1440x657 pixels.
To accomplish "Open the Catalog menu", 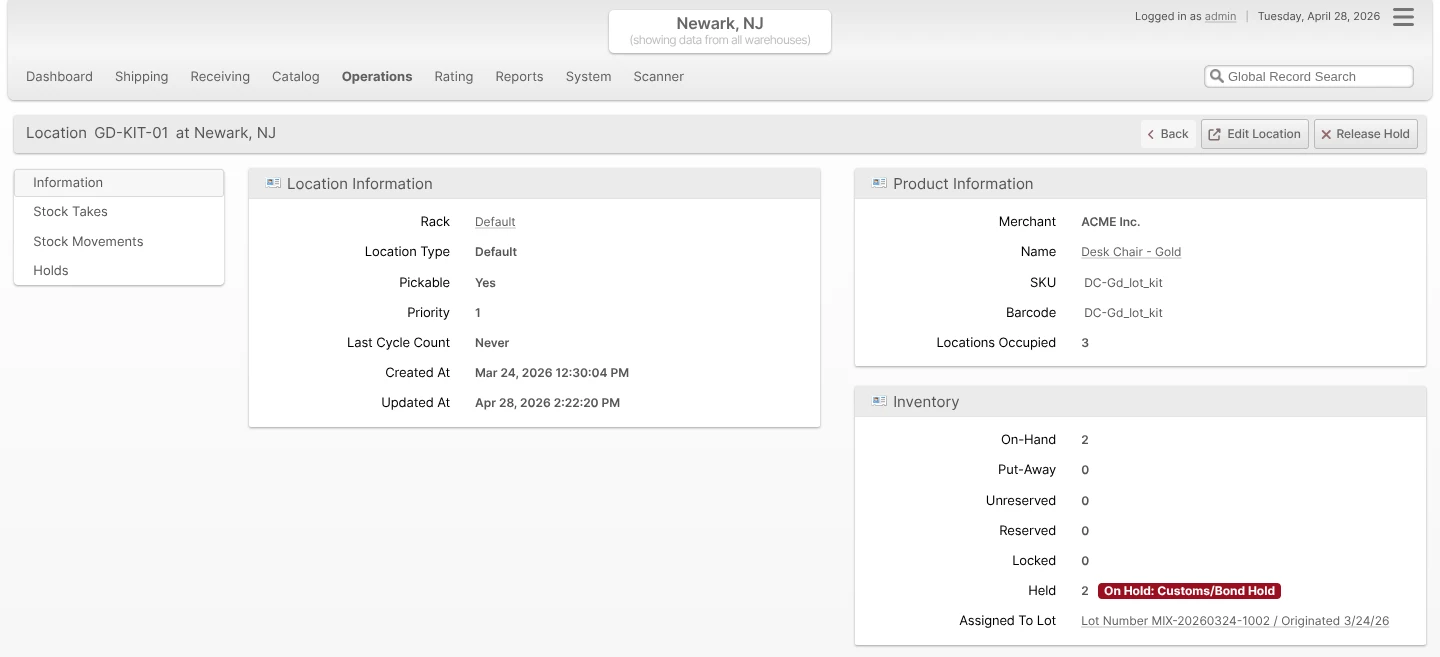I will tap(296, 76).
